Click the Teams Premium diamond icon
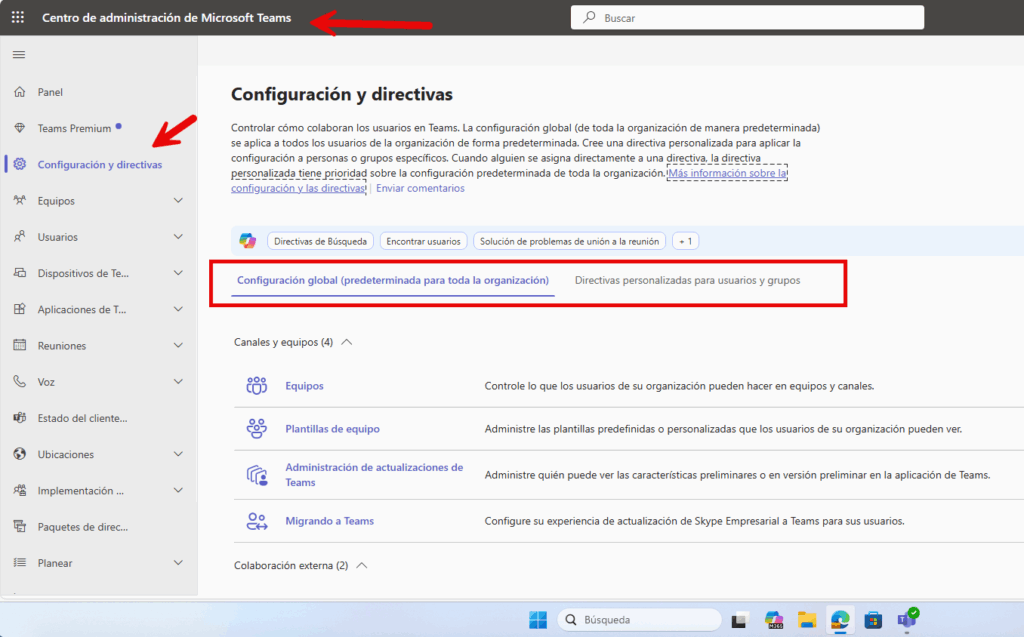The height and width of the screenshot is (637, 1024). coord(19,128)
